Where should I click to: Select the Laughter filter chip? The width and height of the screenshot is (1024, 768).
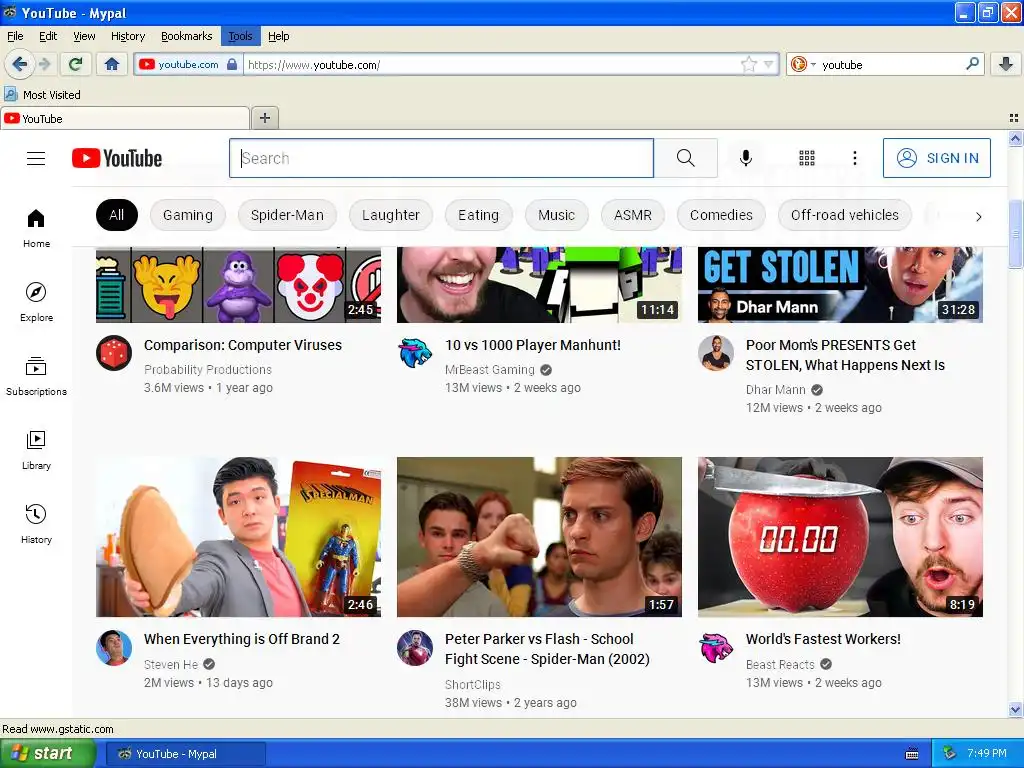(391, 215)
